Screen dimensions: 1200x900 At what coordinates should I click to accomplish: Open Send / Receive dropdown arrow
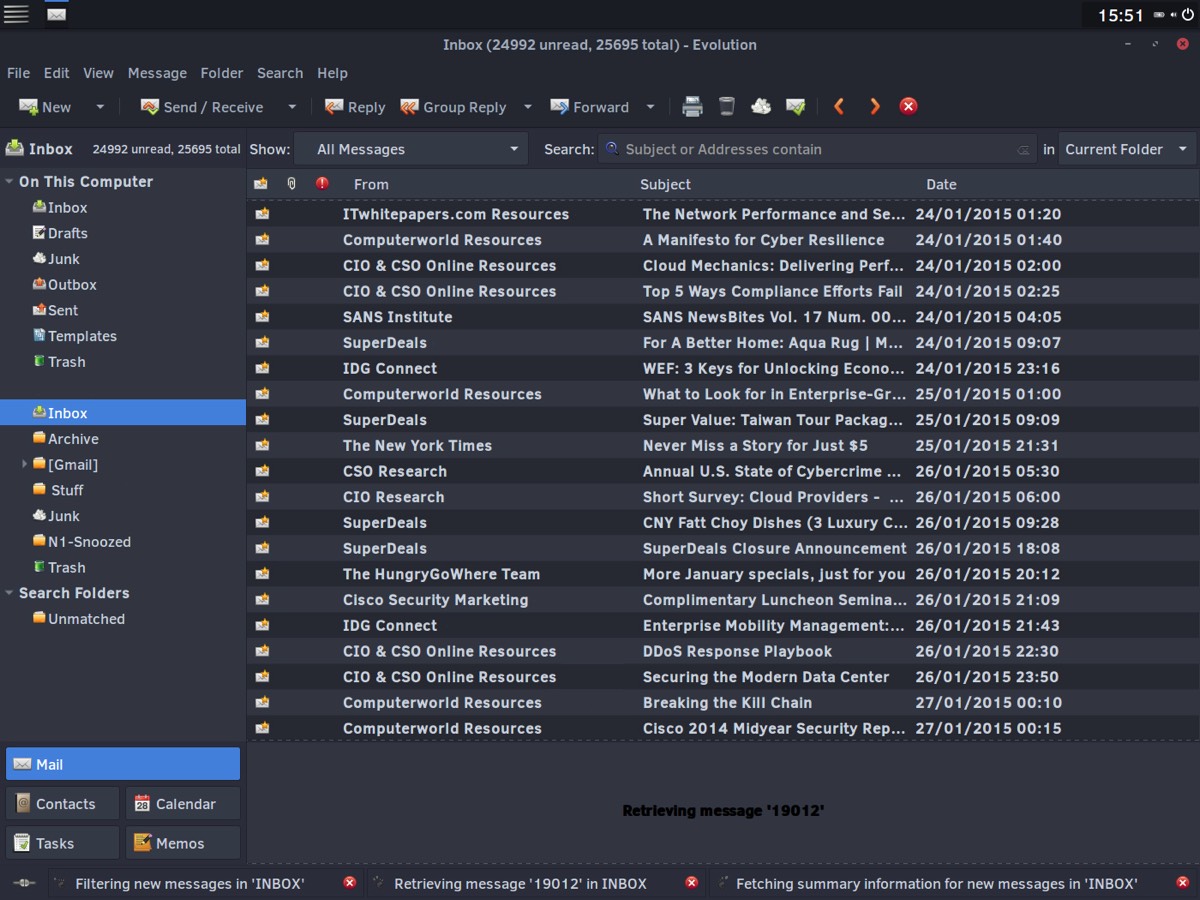pos(292,107)
